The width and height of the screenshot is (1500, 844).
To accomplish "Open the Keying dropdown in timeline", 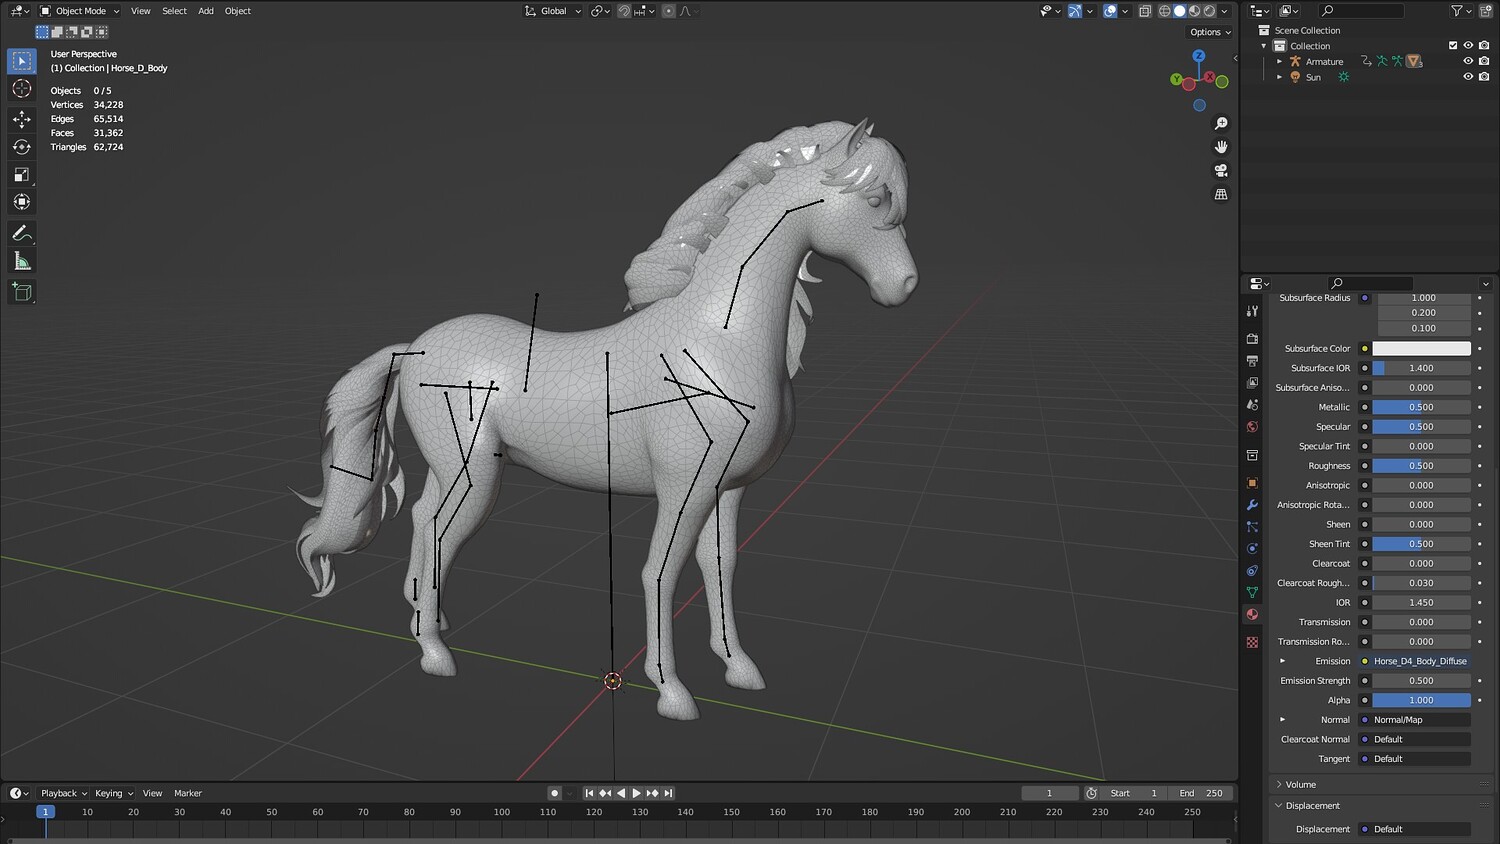I will click(114, 793).
